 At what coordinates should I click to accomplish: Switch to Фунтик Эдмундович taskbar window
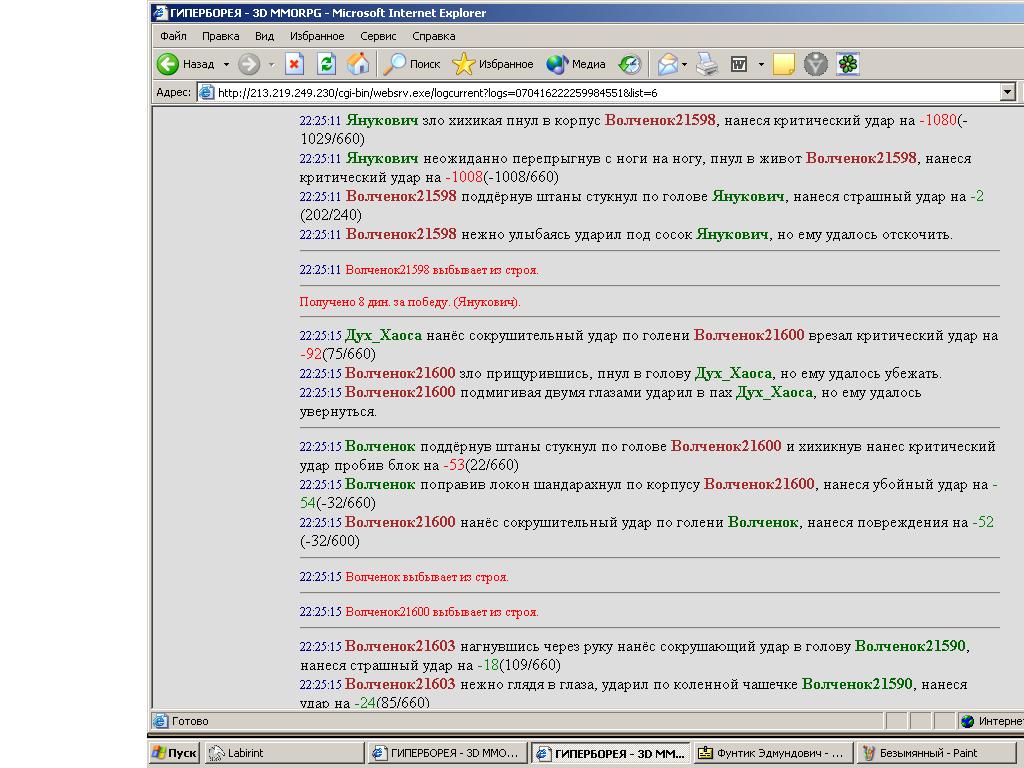[x=773, y=753]
